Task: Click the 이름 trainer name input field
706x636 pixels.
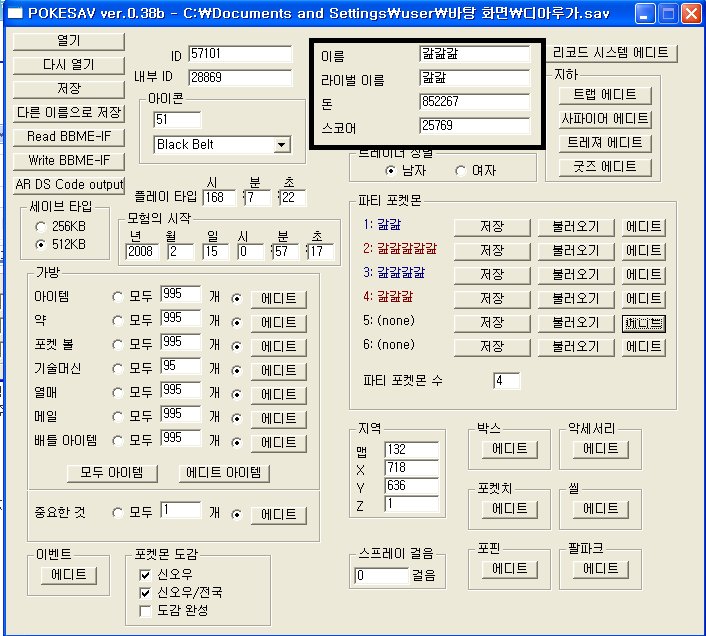Action: (x=474, y=53)
